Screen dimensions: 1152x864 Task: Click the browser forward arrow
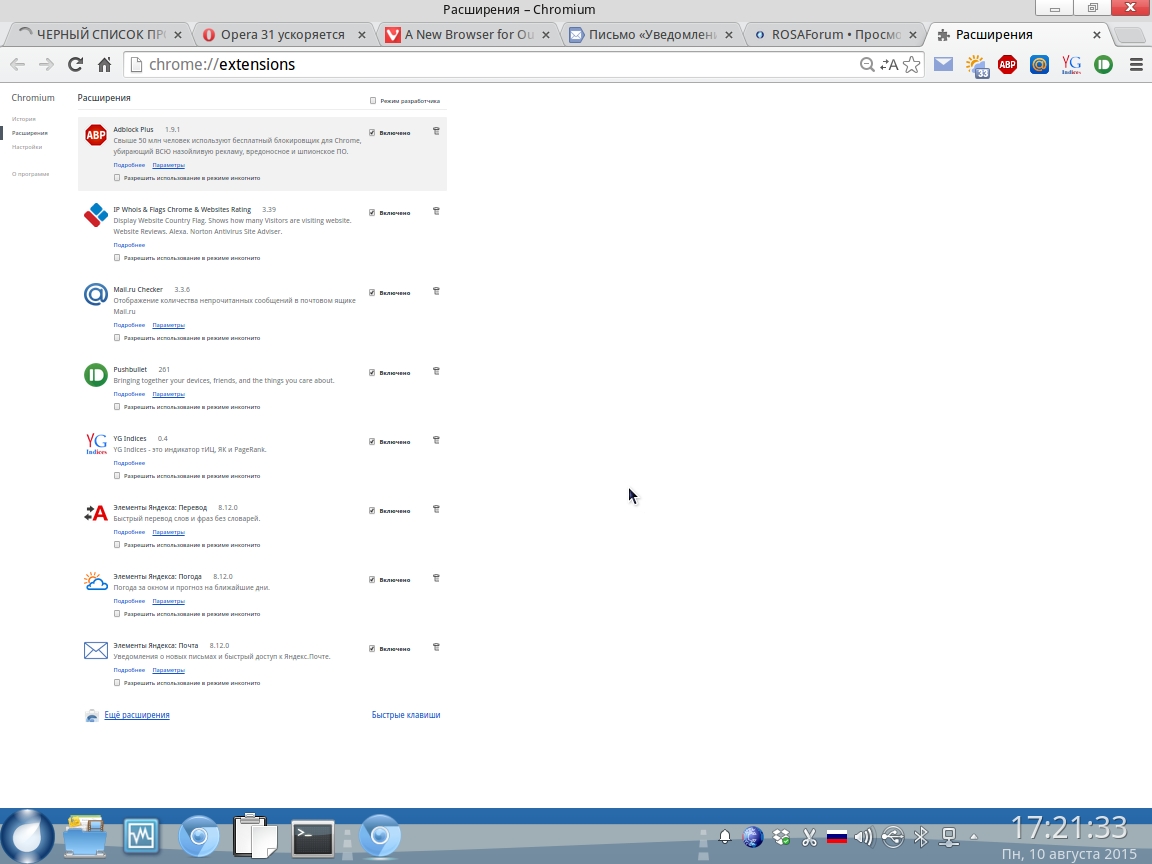point(46,65)
